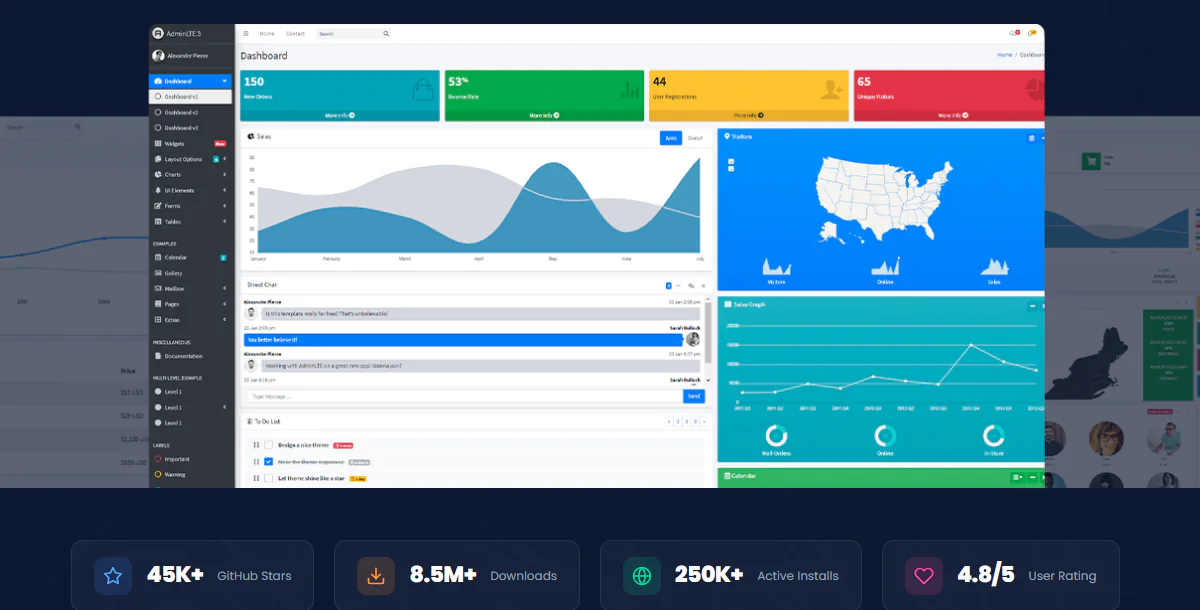Open the Calendar card dropdown button

pos(1018,477)
